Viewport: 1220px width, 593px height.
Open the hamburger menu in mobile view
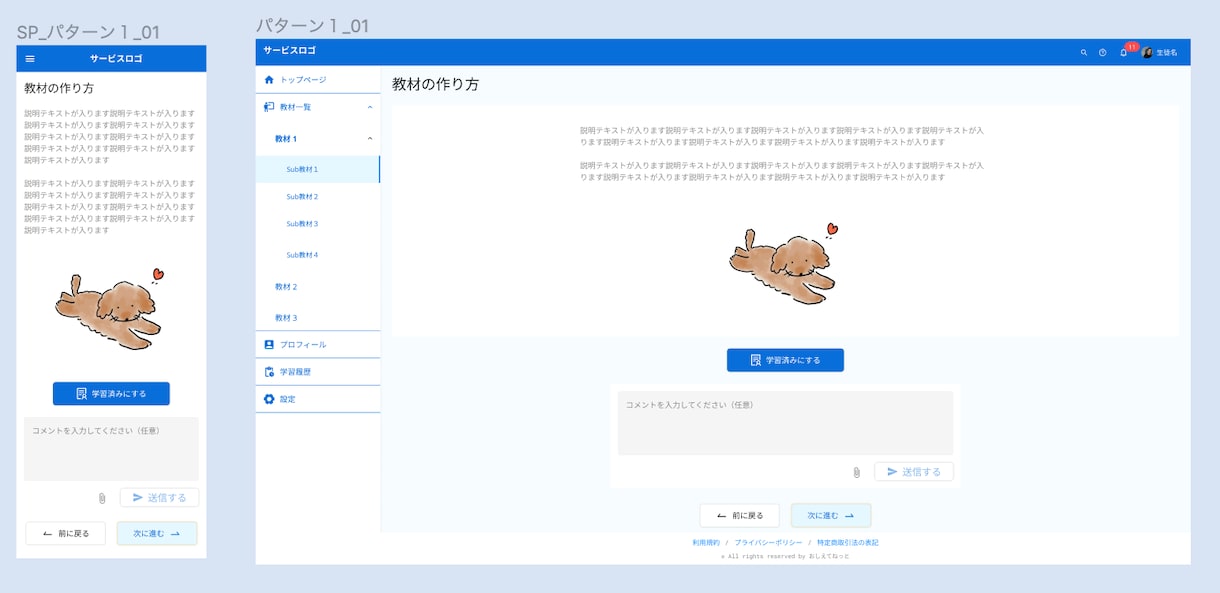30,59
